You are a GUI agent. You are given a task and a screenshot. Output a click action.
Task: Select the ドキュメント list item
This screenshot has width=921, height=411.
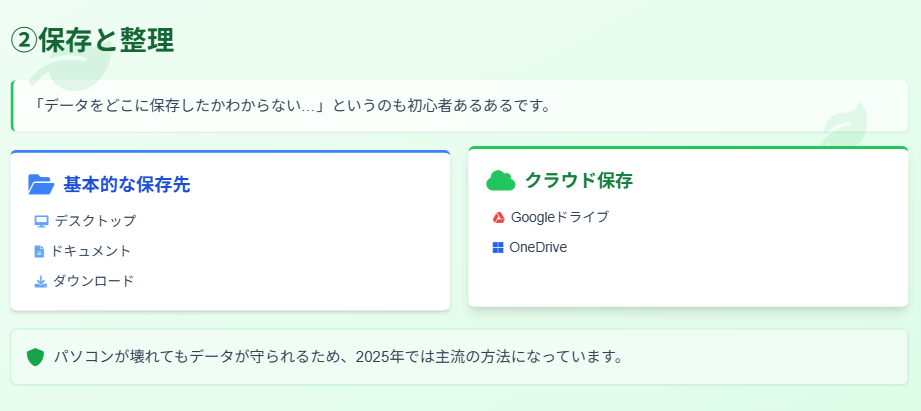(91, 251)
